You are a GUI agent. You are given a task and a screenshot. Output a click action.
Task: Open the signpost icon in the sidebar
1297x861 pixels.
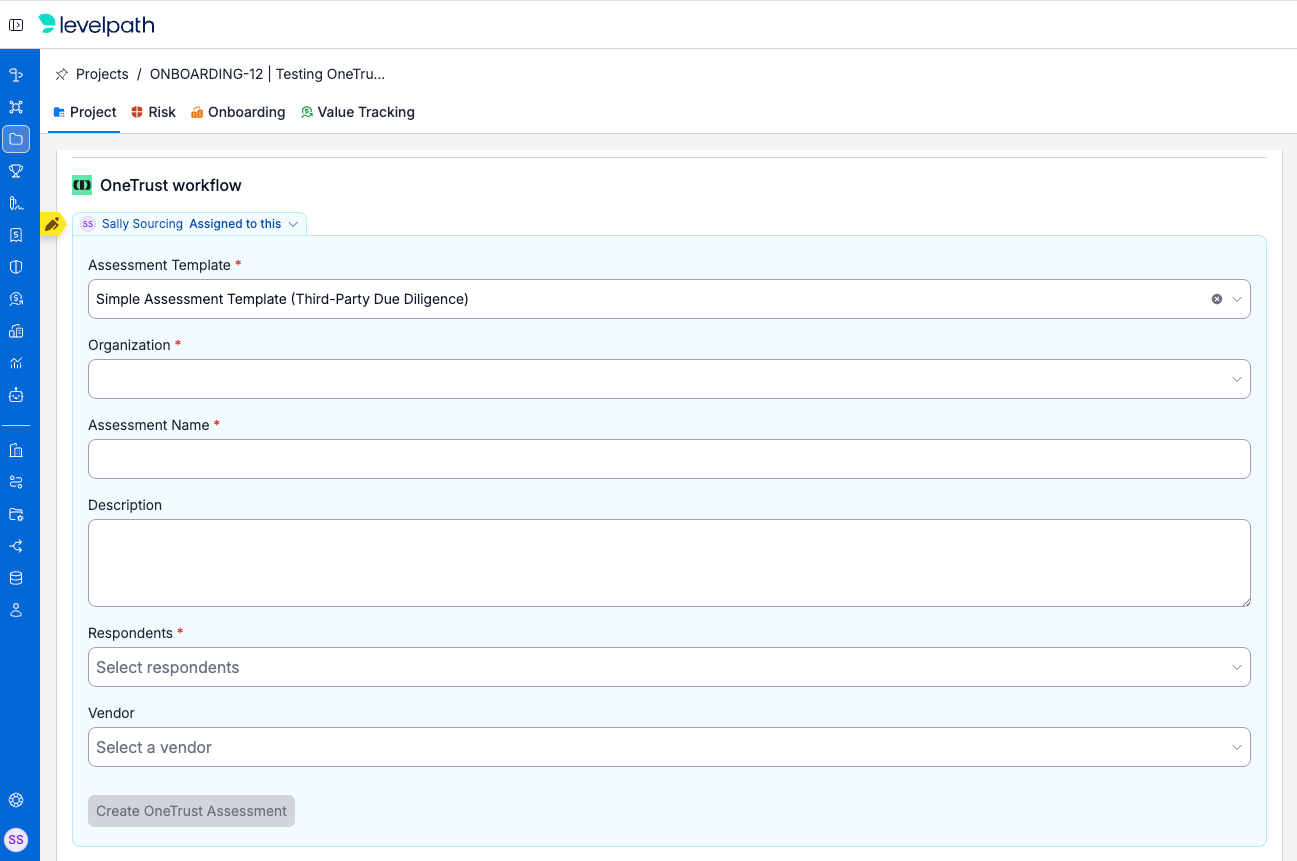pyautogui.click(x=16, y=75)
